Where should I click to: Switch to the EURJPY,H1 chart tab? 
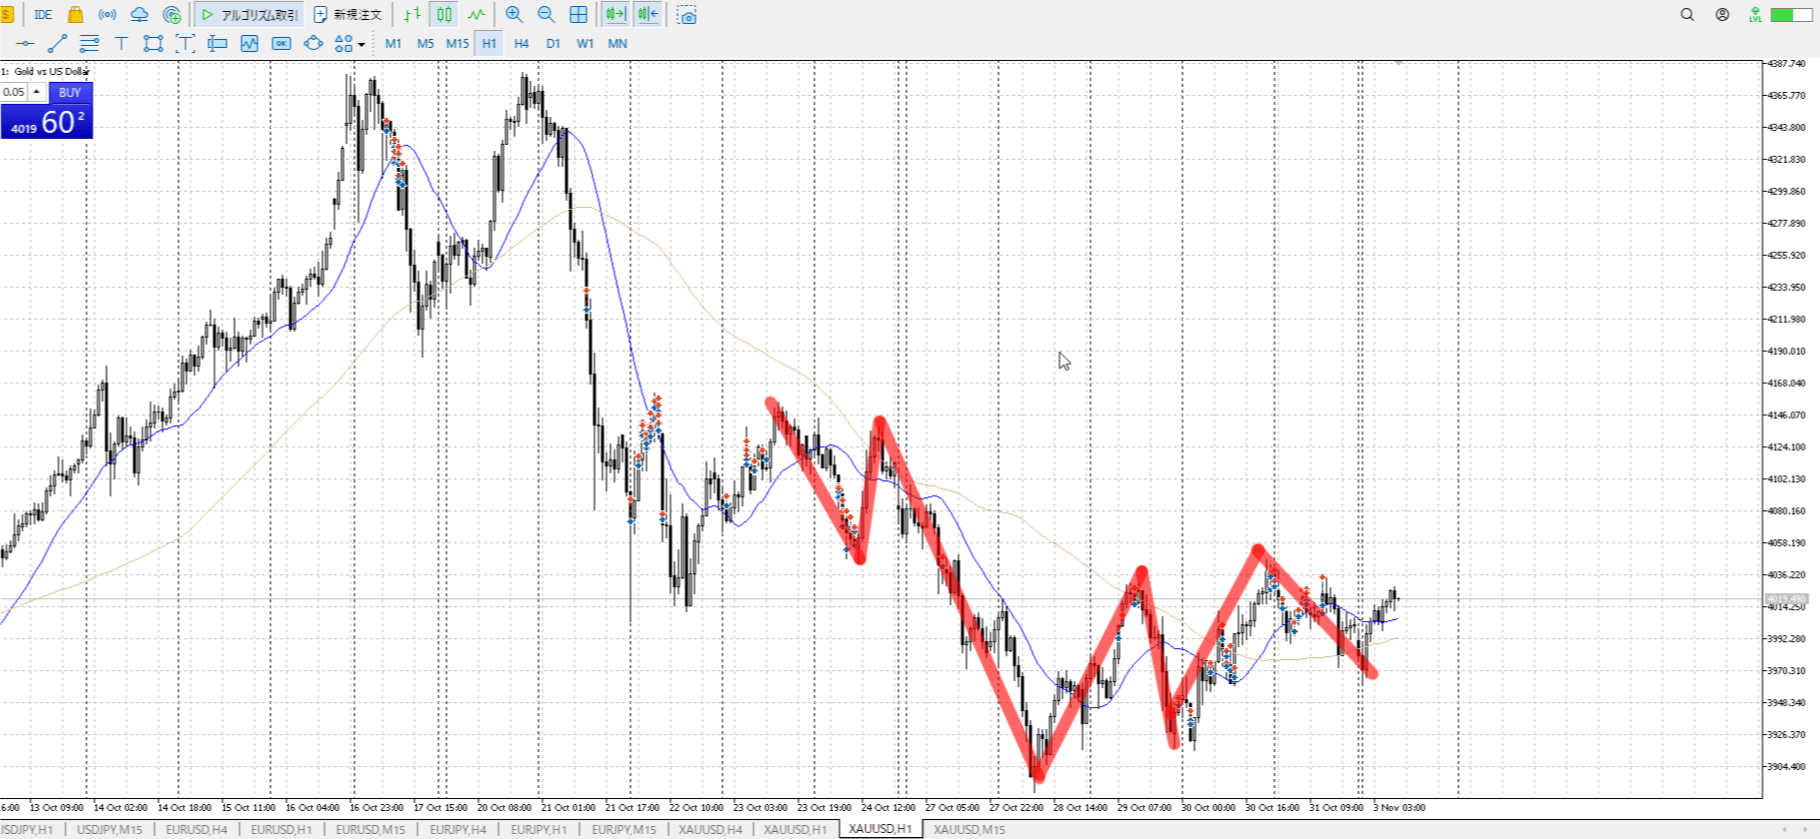(x=538, y=829)
